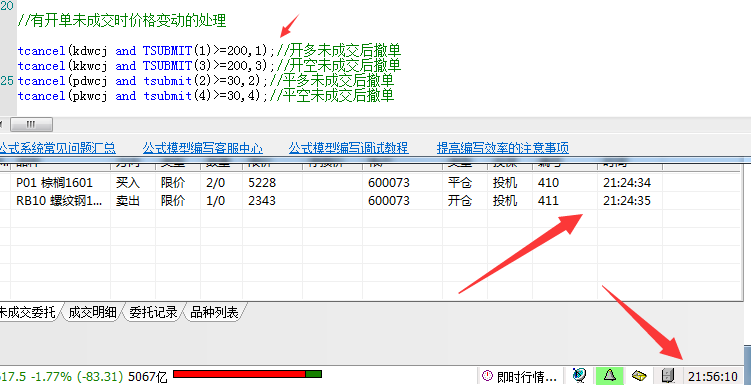Click the 平仓 cell in palm row
Screen dimensions: 751x385
point(465,182)
